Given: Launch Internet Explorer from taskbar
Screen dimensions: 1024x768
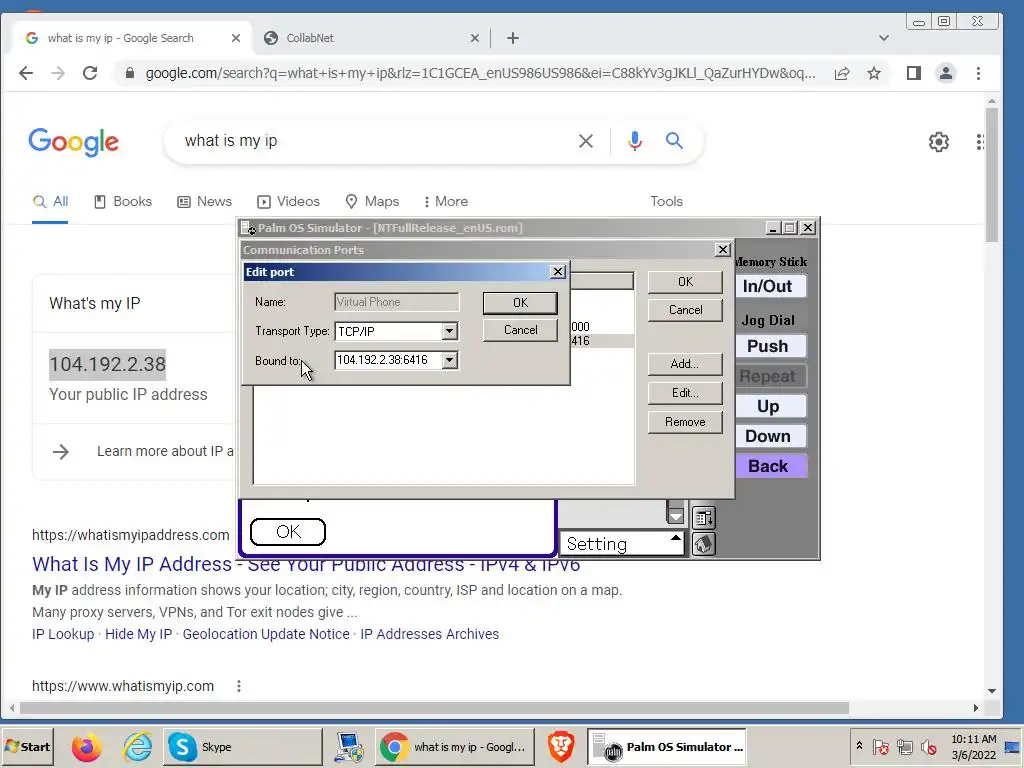Looking at the screenshot, I should 138,747.
